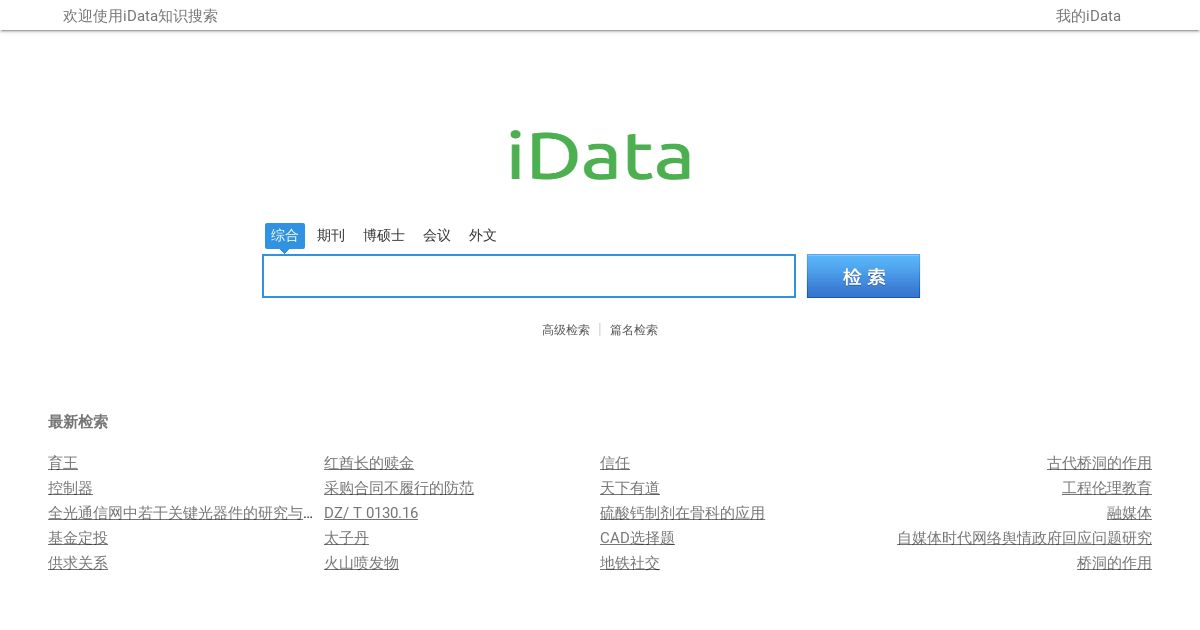The image size is (1200, 630).
Task: Click the iData logo
Action: [x=600, y=156]
